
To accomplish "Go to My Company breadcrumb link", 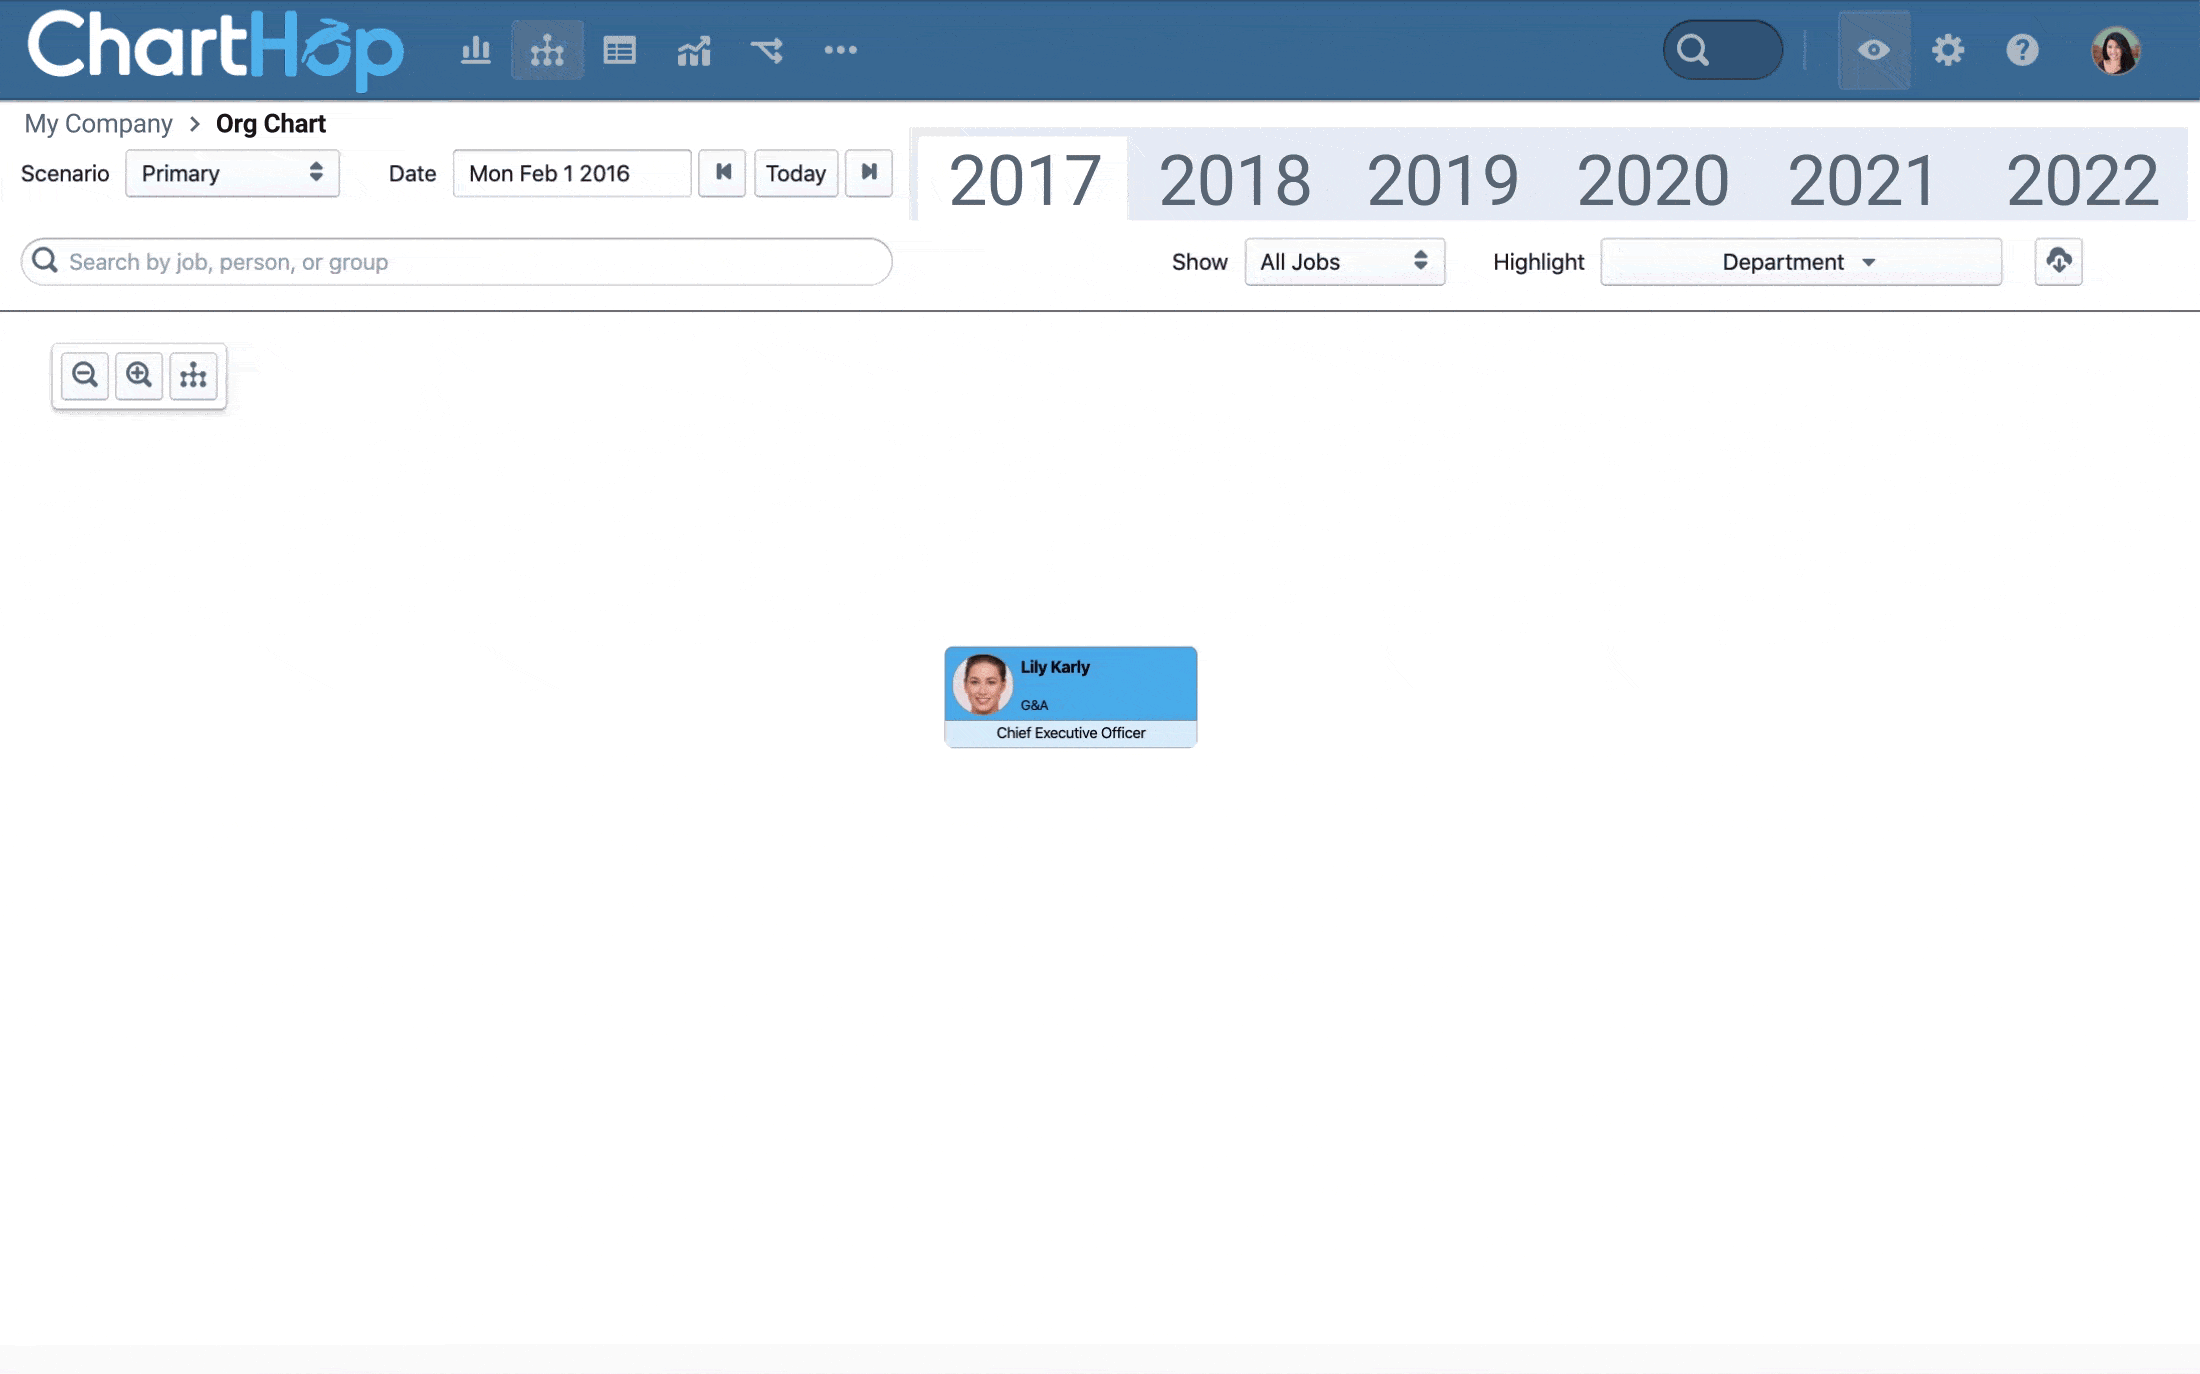I will [98, 123].
